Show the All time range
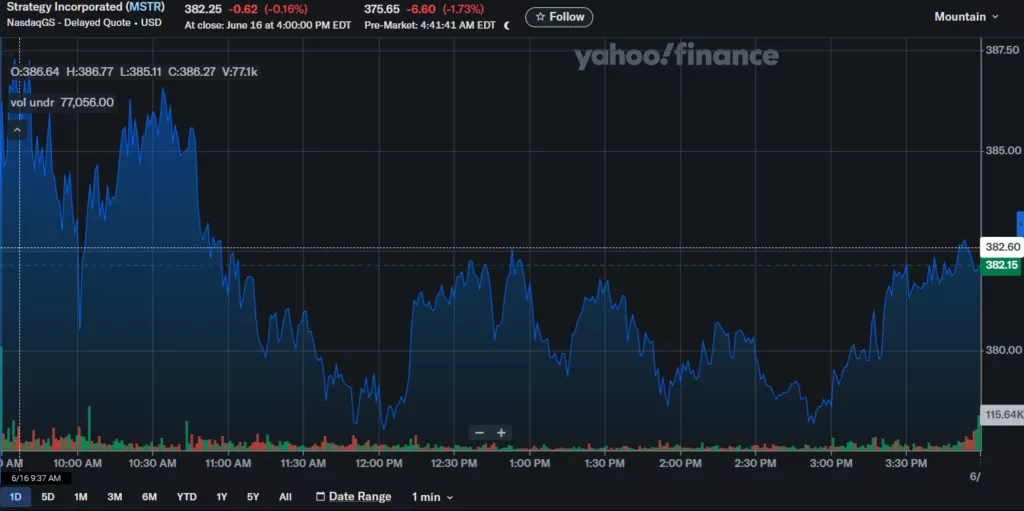Image resolution: width=1024 pixels, height=511 pixels. click(x=285, y=497)
